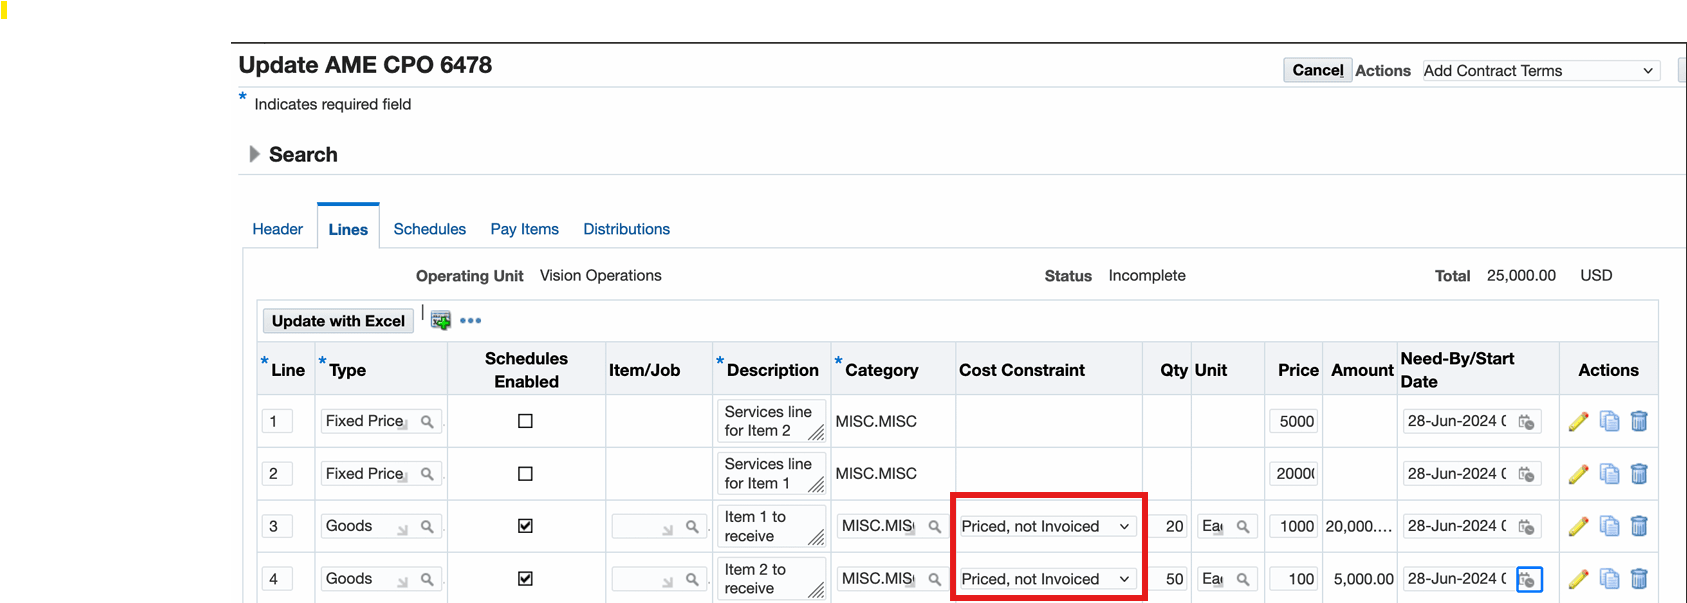The width and height of the screenshot is (1687, 603).
Task: Duplicate line 4 with copy icon
Action: click(x=1609, y=579)
